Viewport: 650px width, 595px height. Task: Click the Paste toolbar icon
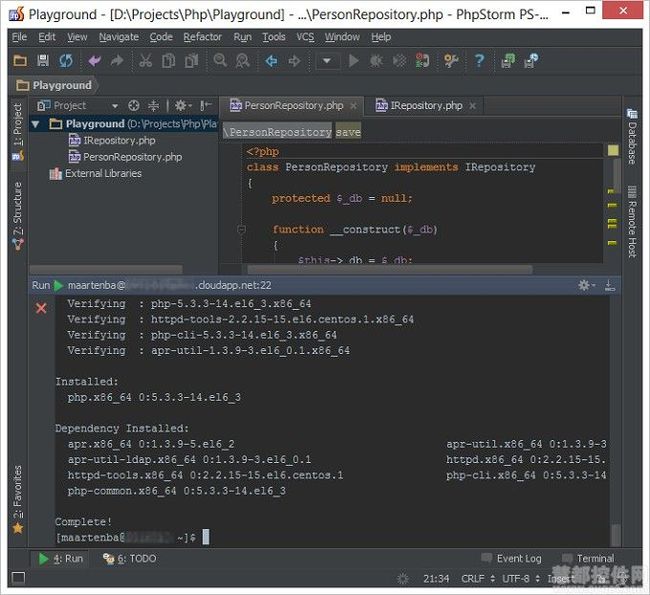click(x=191, y=61)
